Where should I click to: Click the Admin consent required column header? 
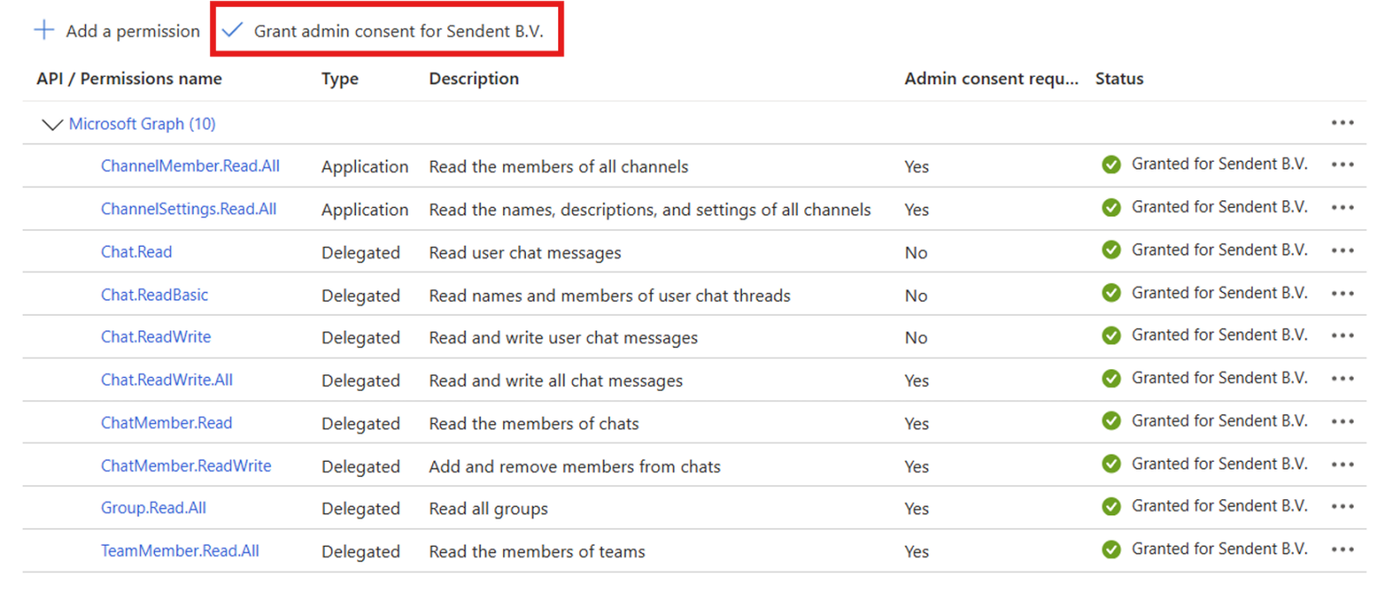(x=991, y=79)
